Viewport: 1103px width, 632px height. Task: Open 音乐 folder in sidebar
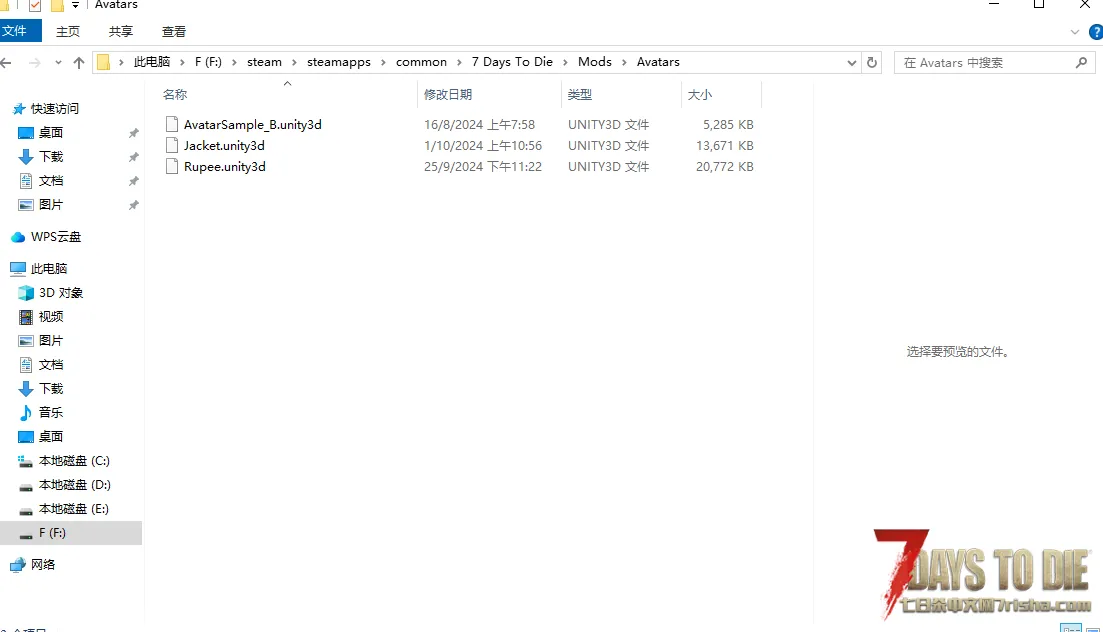[x=51, y=412]
